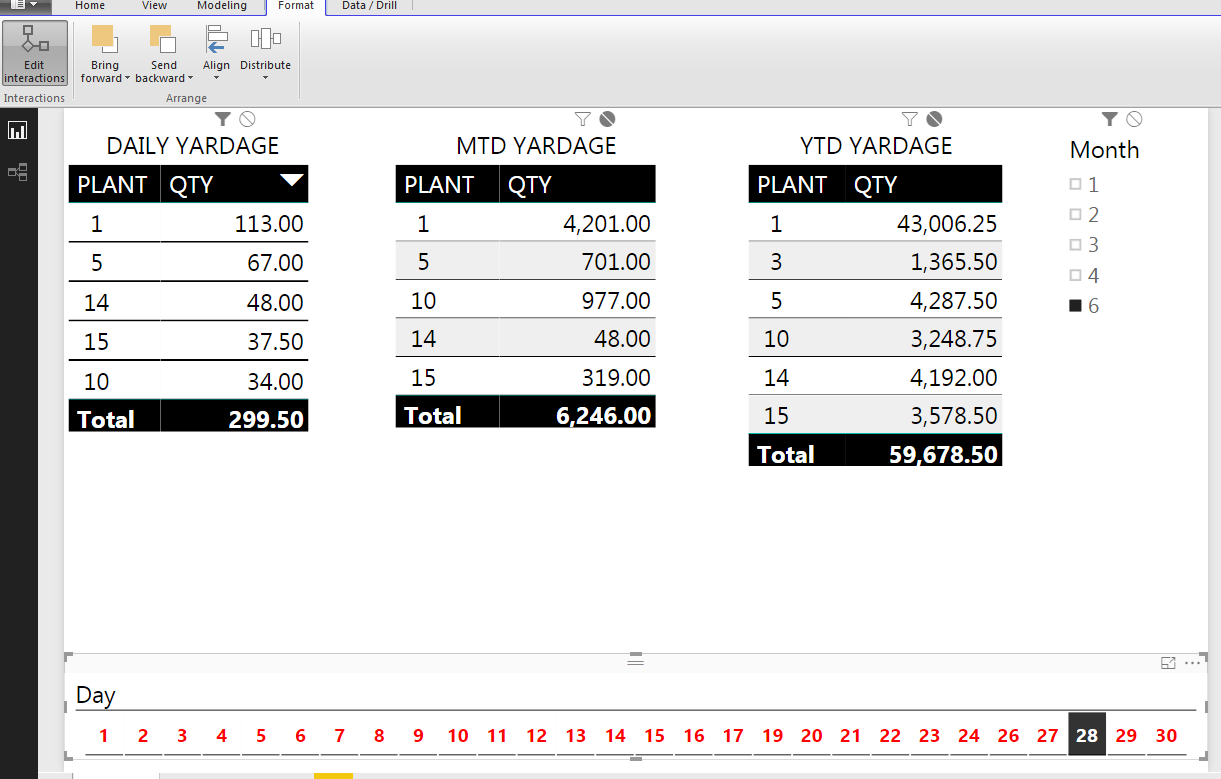The image size is (1221, 779).
Task: Set filter interaction for MTD YARDAGE
Action: [x=583, y=119]
